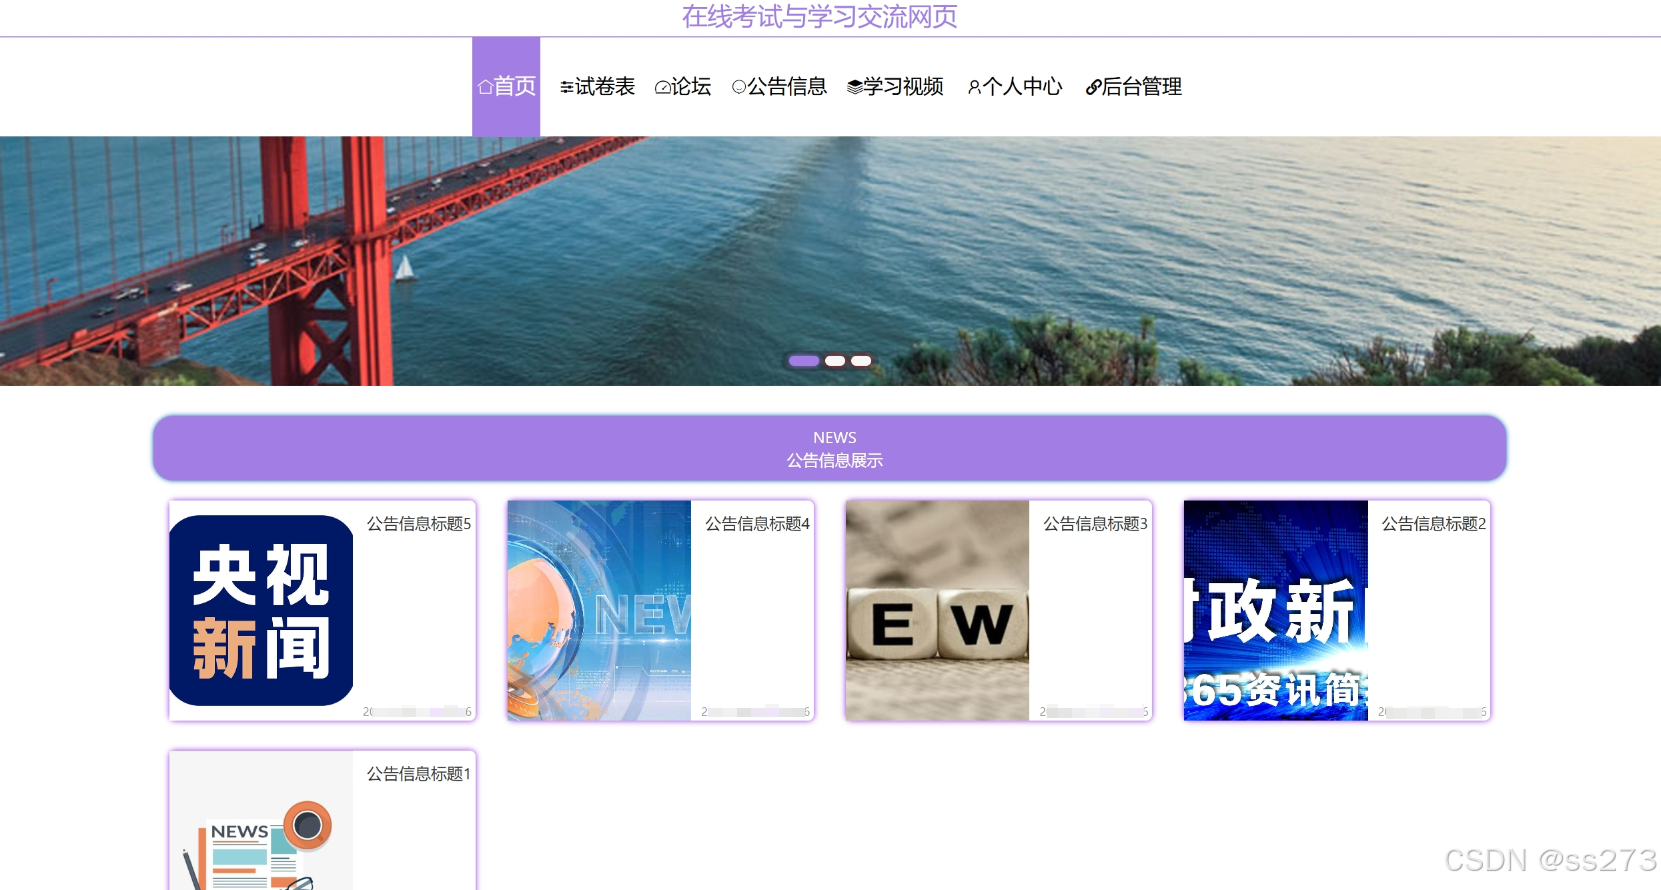Open the 学习视频 menu item
Viewport: 1661px width, 890px height.
tap(896, 87)
